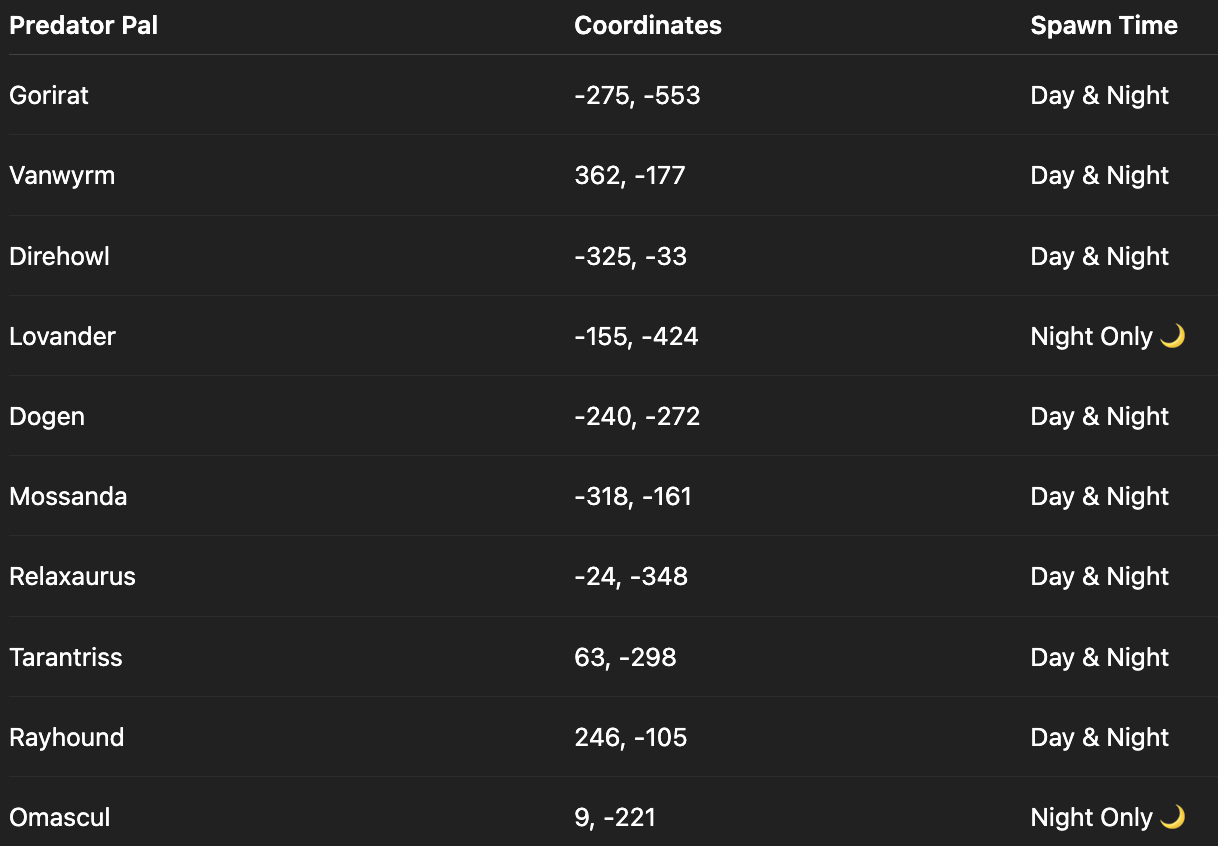1218x846 pixels.
Task: Click the coordinates -275, -553
Action: (637, 96)
